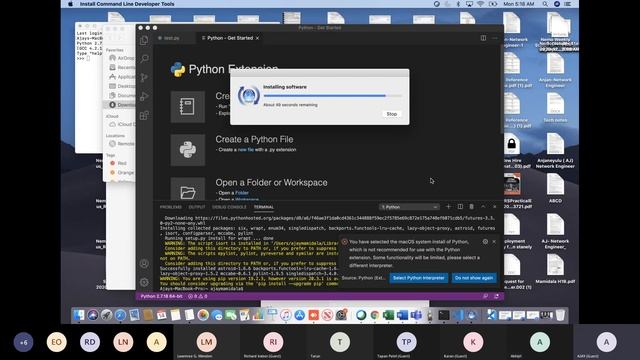Click Stop in the Installing software dialog
Screen dimensions: 640x360
pos(391,114)
